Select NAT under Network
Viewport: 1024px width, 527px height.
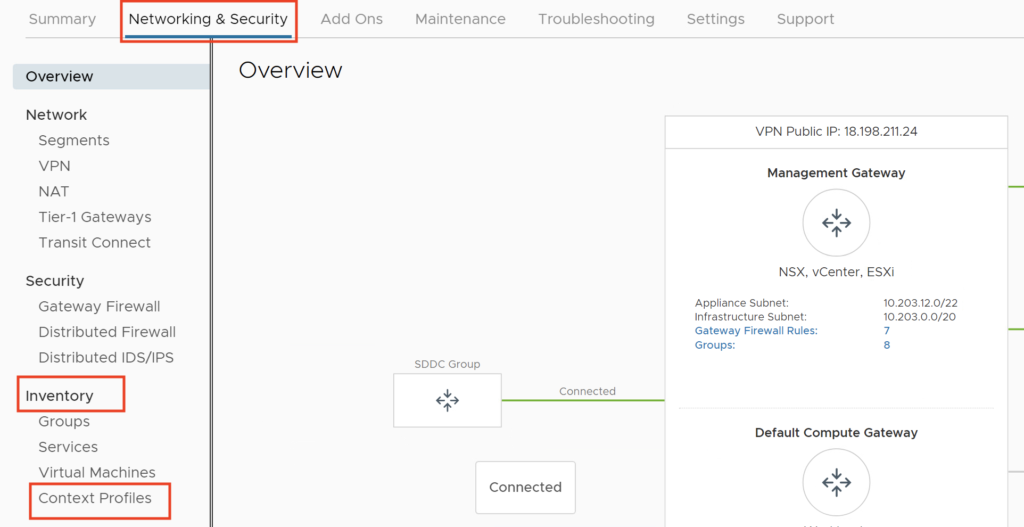pos(54,191)
